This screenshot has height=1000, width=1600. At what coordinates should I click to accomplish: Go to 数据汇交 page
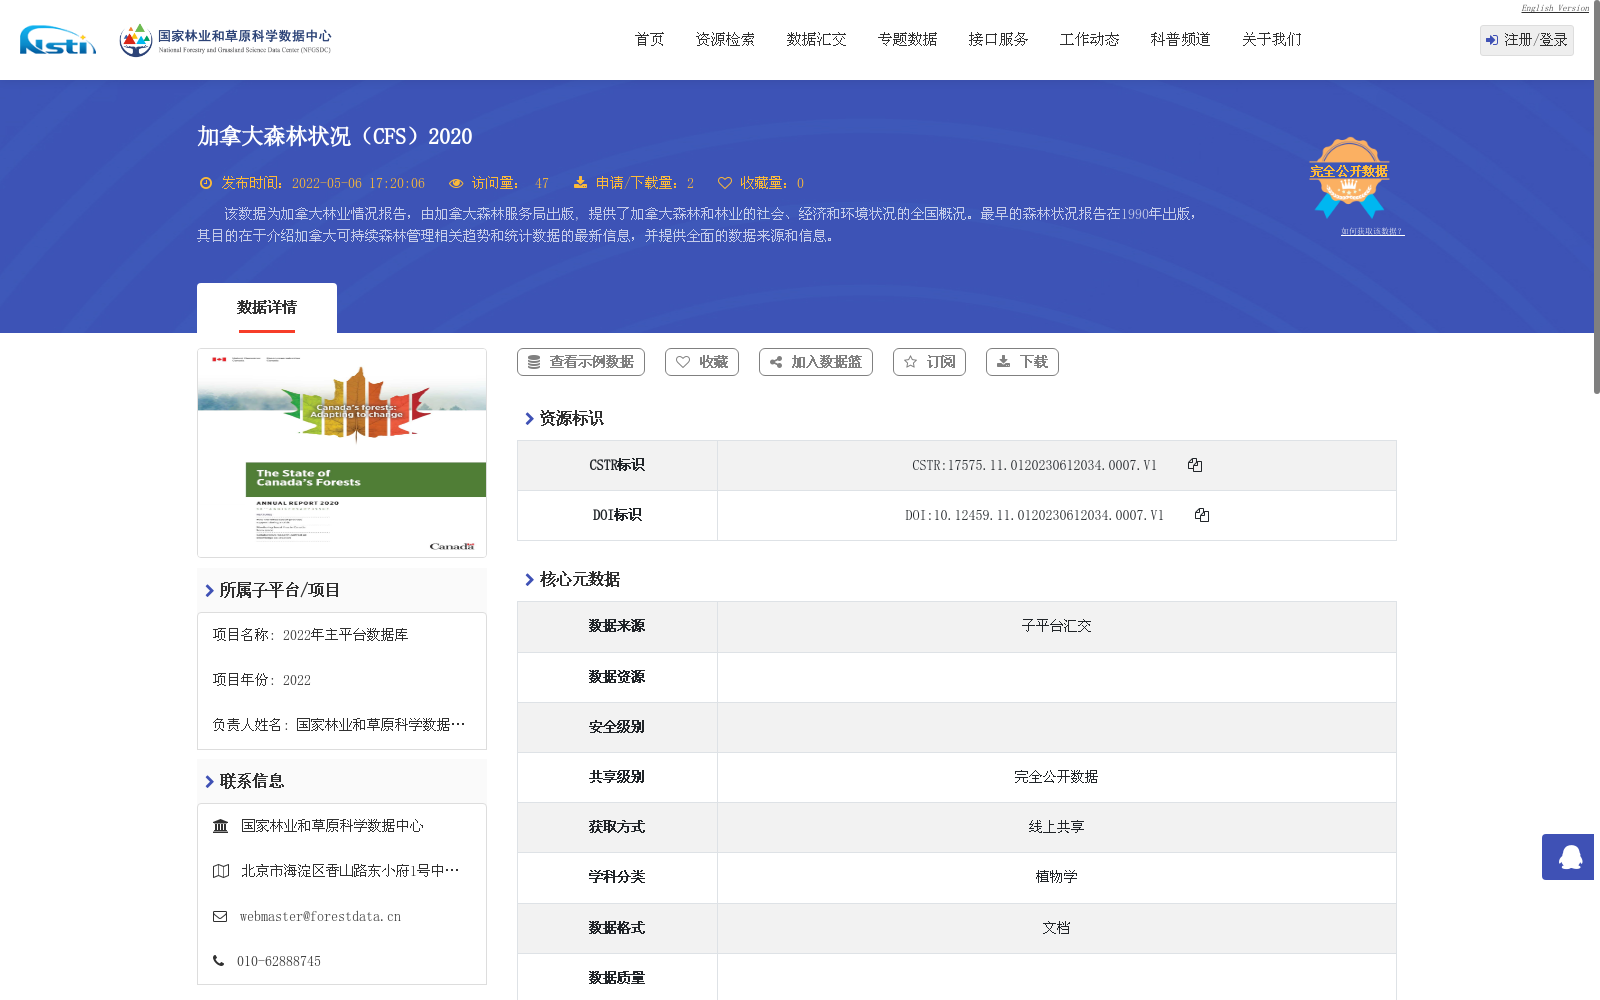(817, 39)
